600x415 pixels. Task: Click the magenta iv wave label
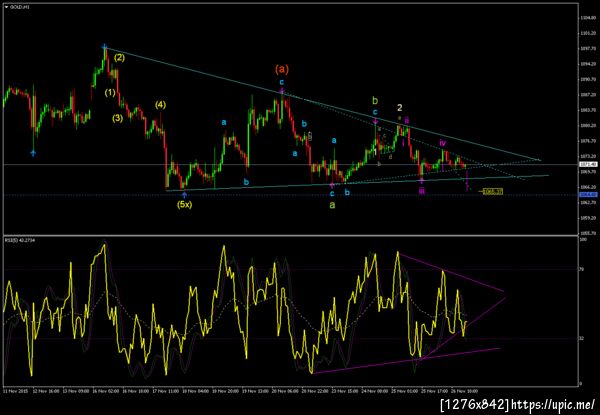pos(443,143)
